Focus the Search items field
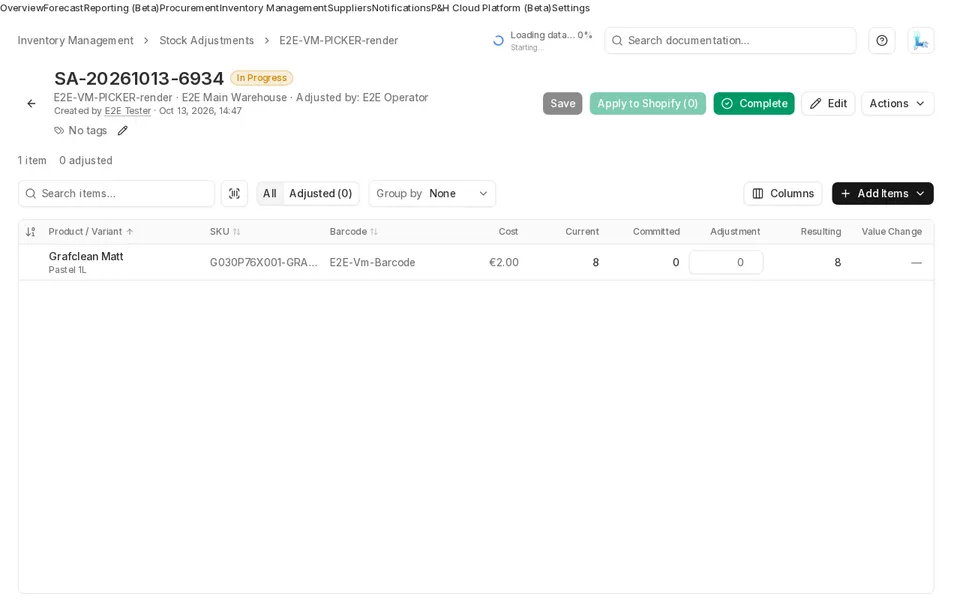The width and height of the screenshot is (960, 600). 116,193
